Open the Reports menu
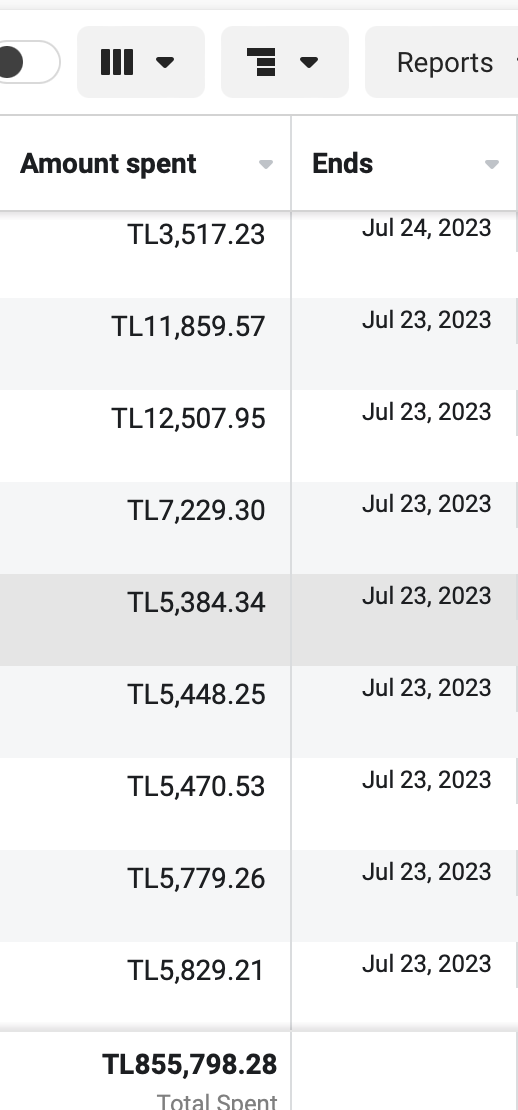This screenshot has width=518, height=1110. (x=444, y=62)
